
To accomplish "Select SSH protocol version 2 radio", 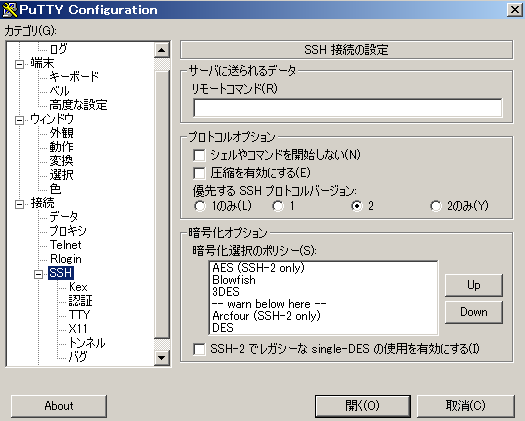I will coord(357,206).
